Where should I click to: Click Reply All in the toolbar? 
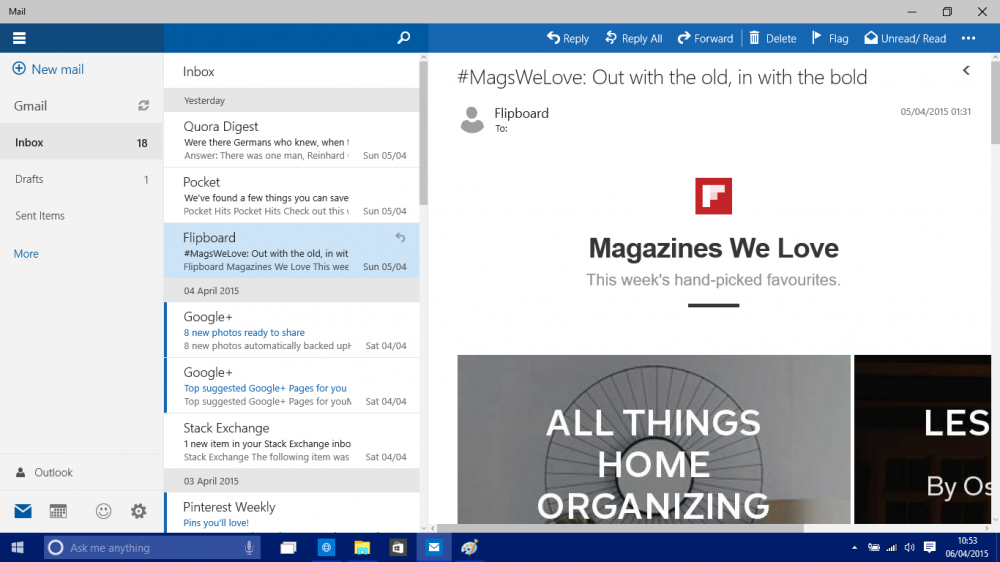point(633,38)
